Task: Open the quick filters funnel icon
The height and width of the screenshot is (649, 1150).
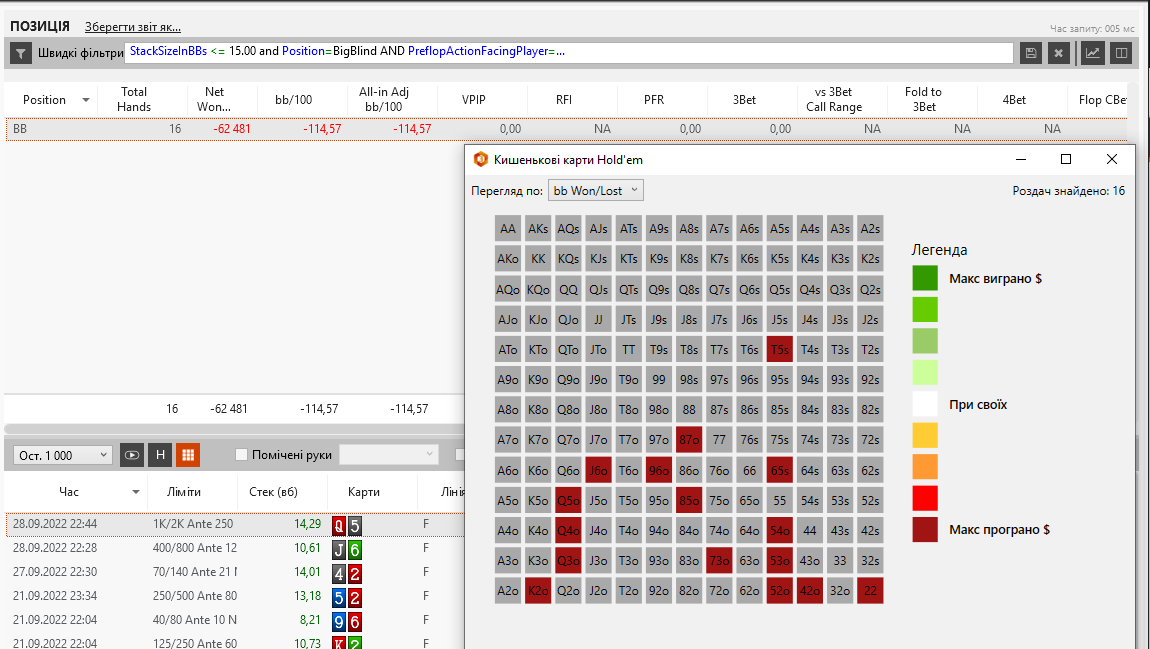Action: 21,53
